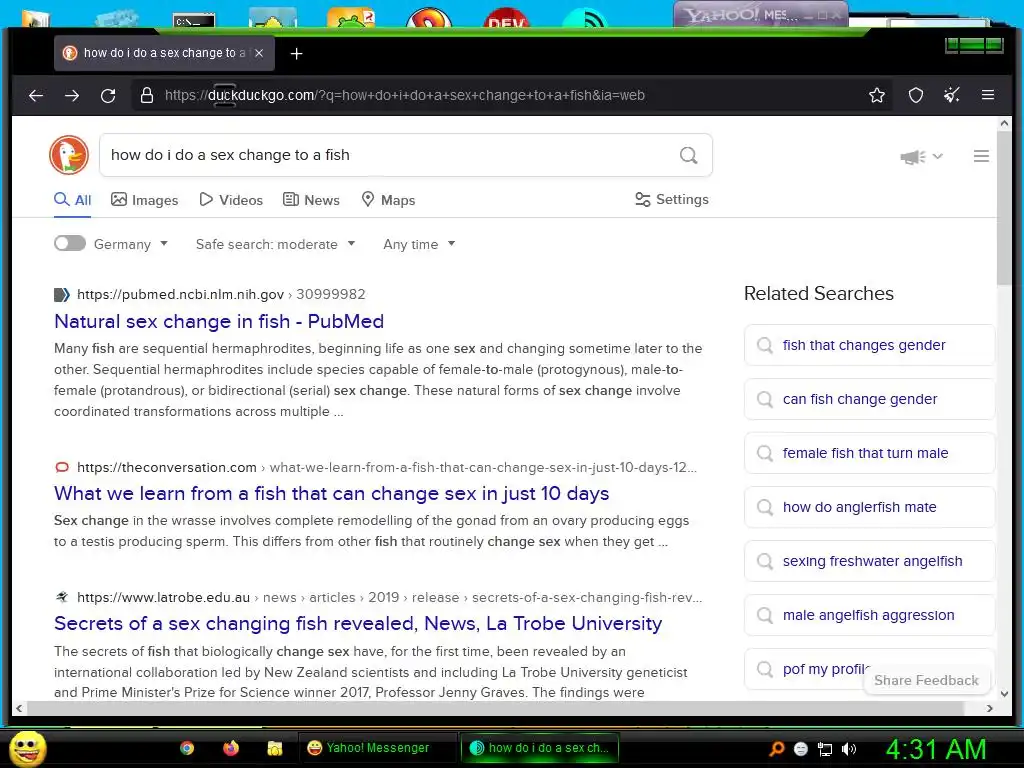Click the magnifier search button in search box

[688, 155]
